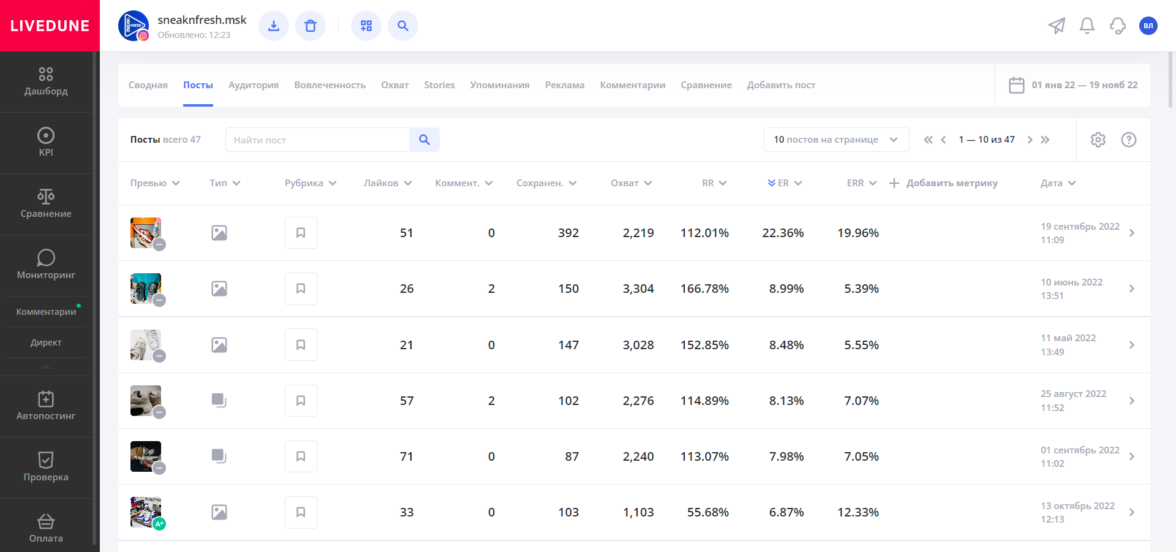Open the notifications bell icon

click(x=1087, y=26)
